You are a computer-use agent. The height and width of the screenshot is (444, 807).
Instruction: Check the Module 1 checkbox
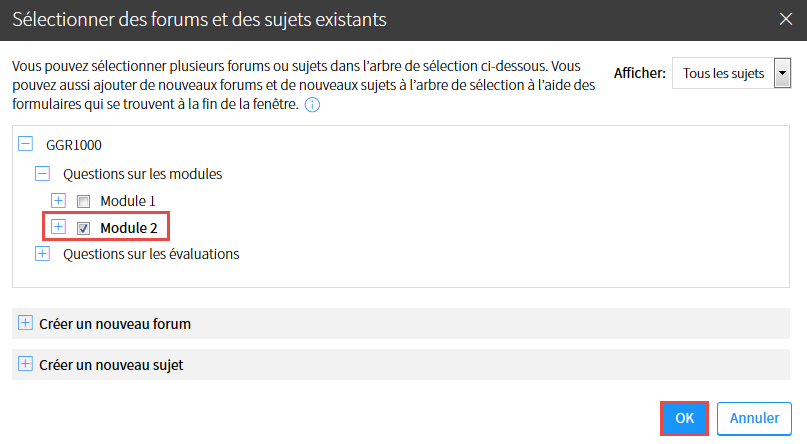(84, 201)
